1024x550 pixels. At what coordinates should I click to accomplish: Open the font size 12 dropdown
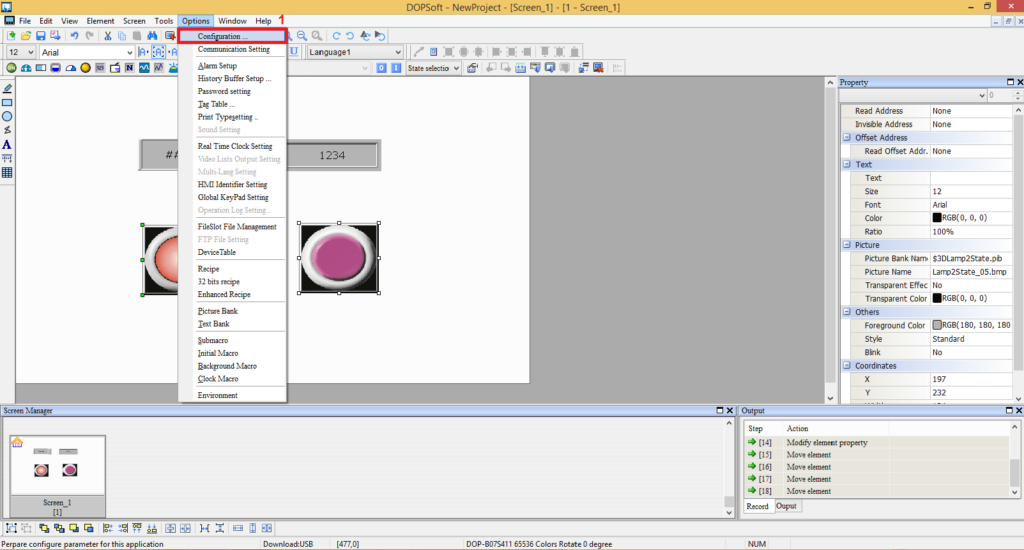pos(30,52)
